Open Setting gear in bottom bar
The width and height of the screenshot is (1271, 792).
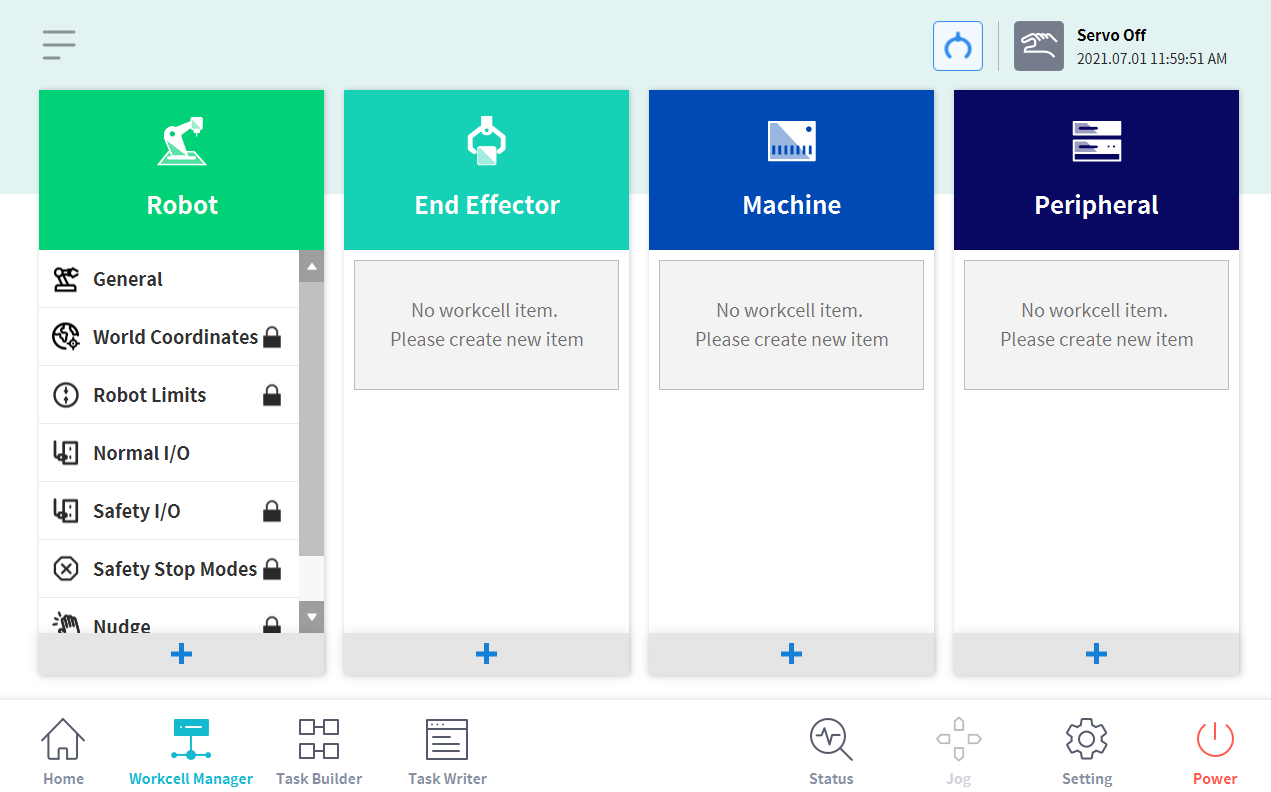(x=1086, y=751)
